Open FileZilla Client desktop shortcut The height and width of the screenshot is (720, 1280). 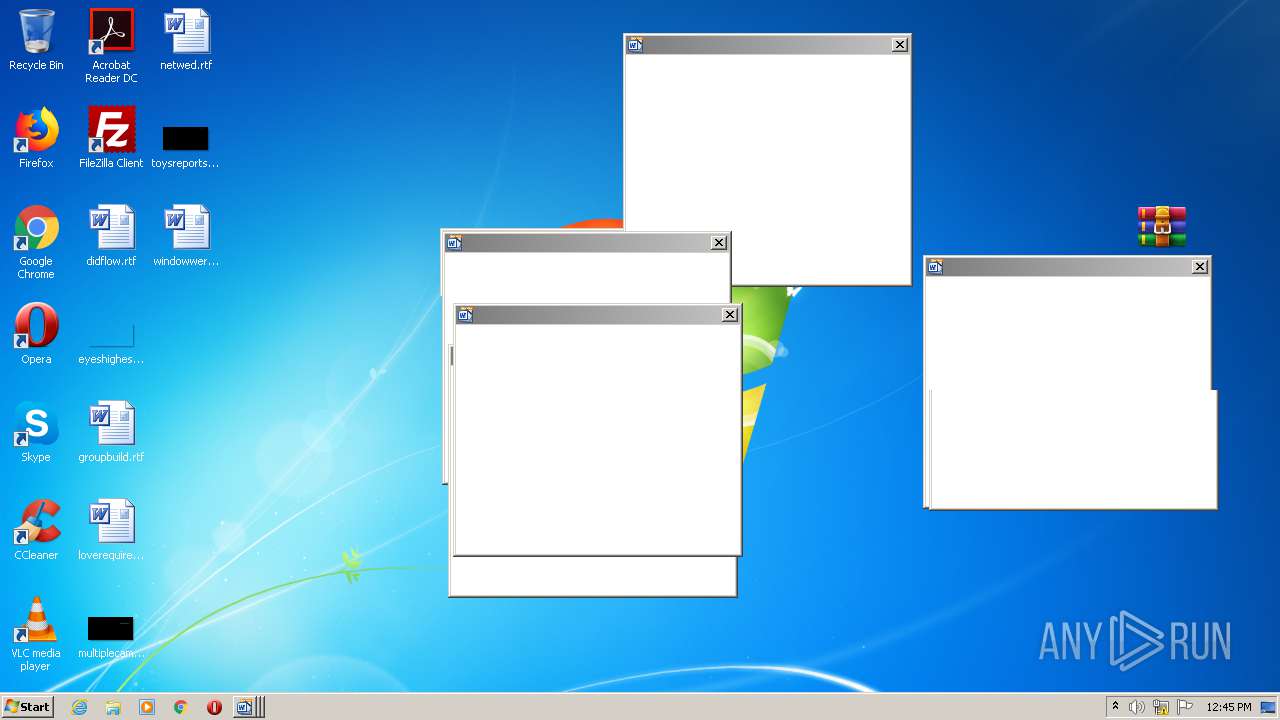pos(111,138)
